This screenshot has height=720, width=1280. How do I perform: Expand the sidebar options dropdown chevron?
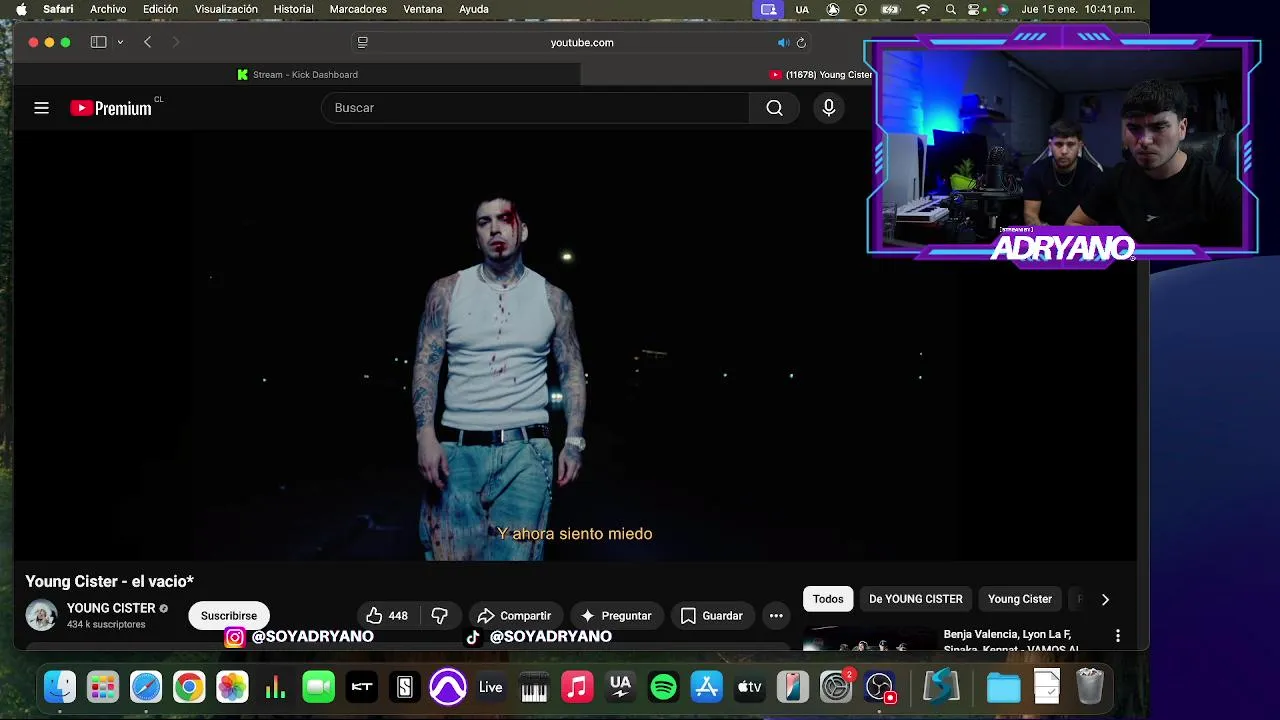[x=120, y=42]
